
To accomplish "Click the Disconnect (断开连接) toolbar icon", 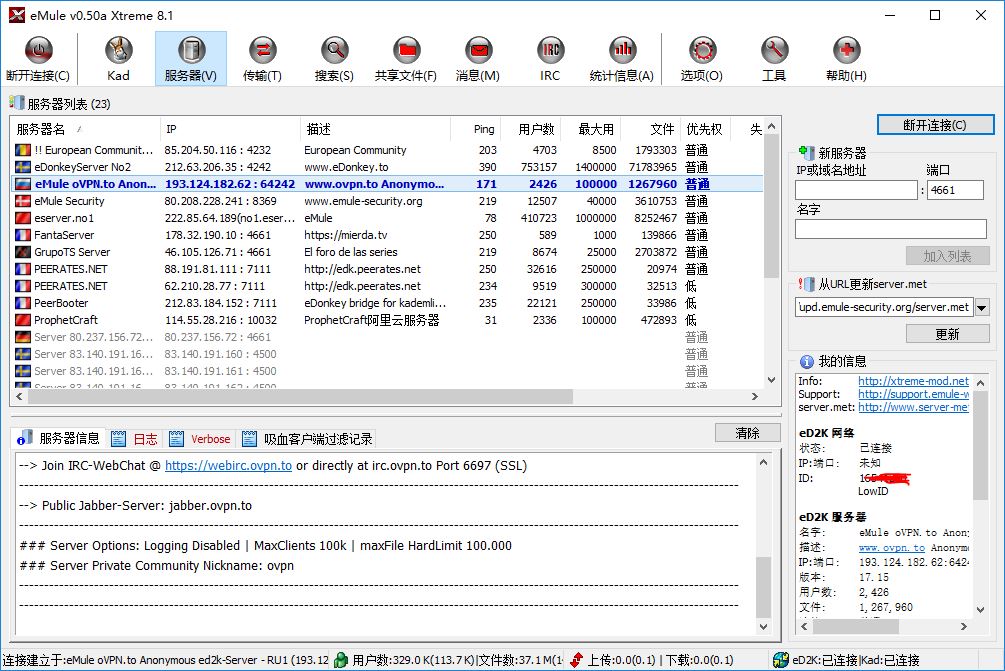I will point(38,59).
